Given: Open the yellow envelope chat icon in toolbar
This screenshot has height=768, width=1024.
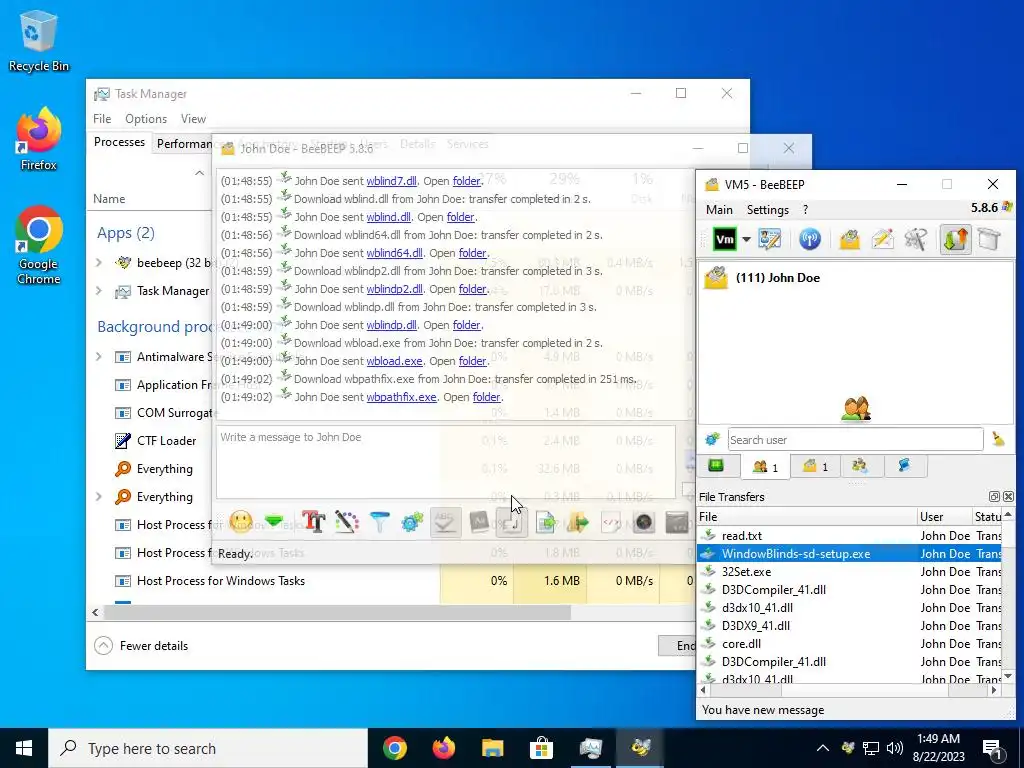Looking at the screenshot, I should point(850,239).
